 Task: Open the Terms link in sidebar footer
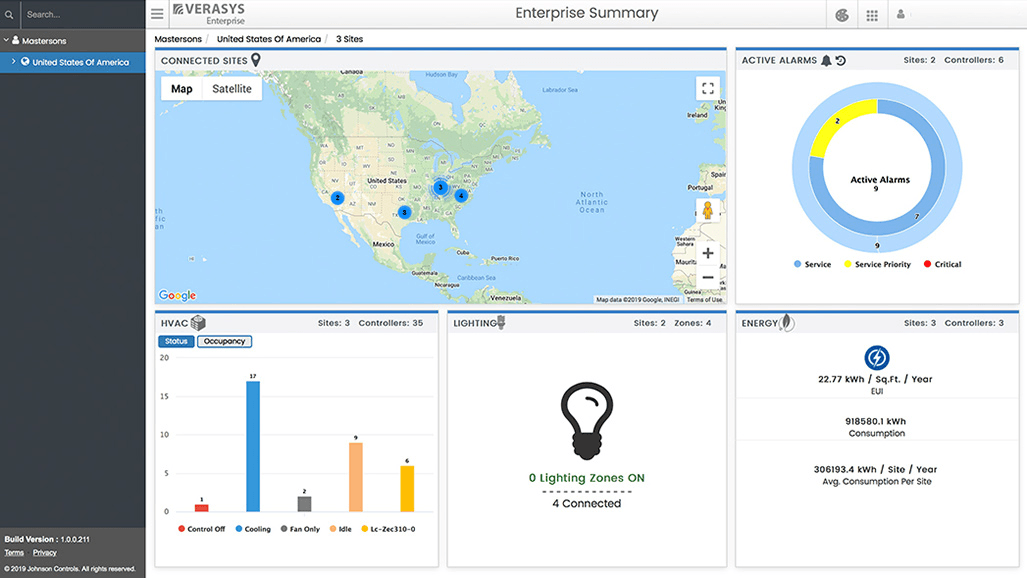coord(14,552)
